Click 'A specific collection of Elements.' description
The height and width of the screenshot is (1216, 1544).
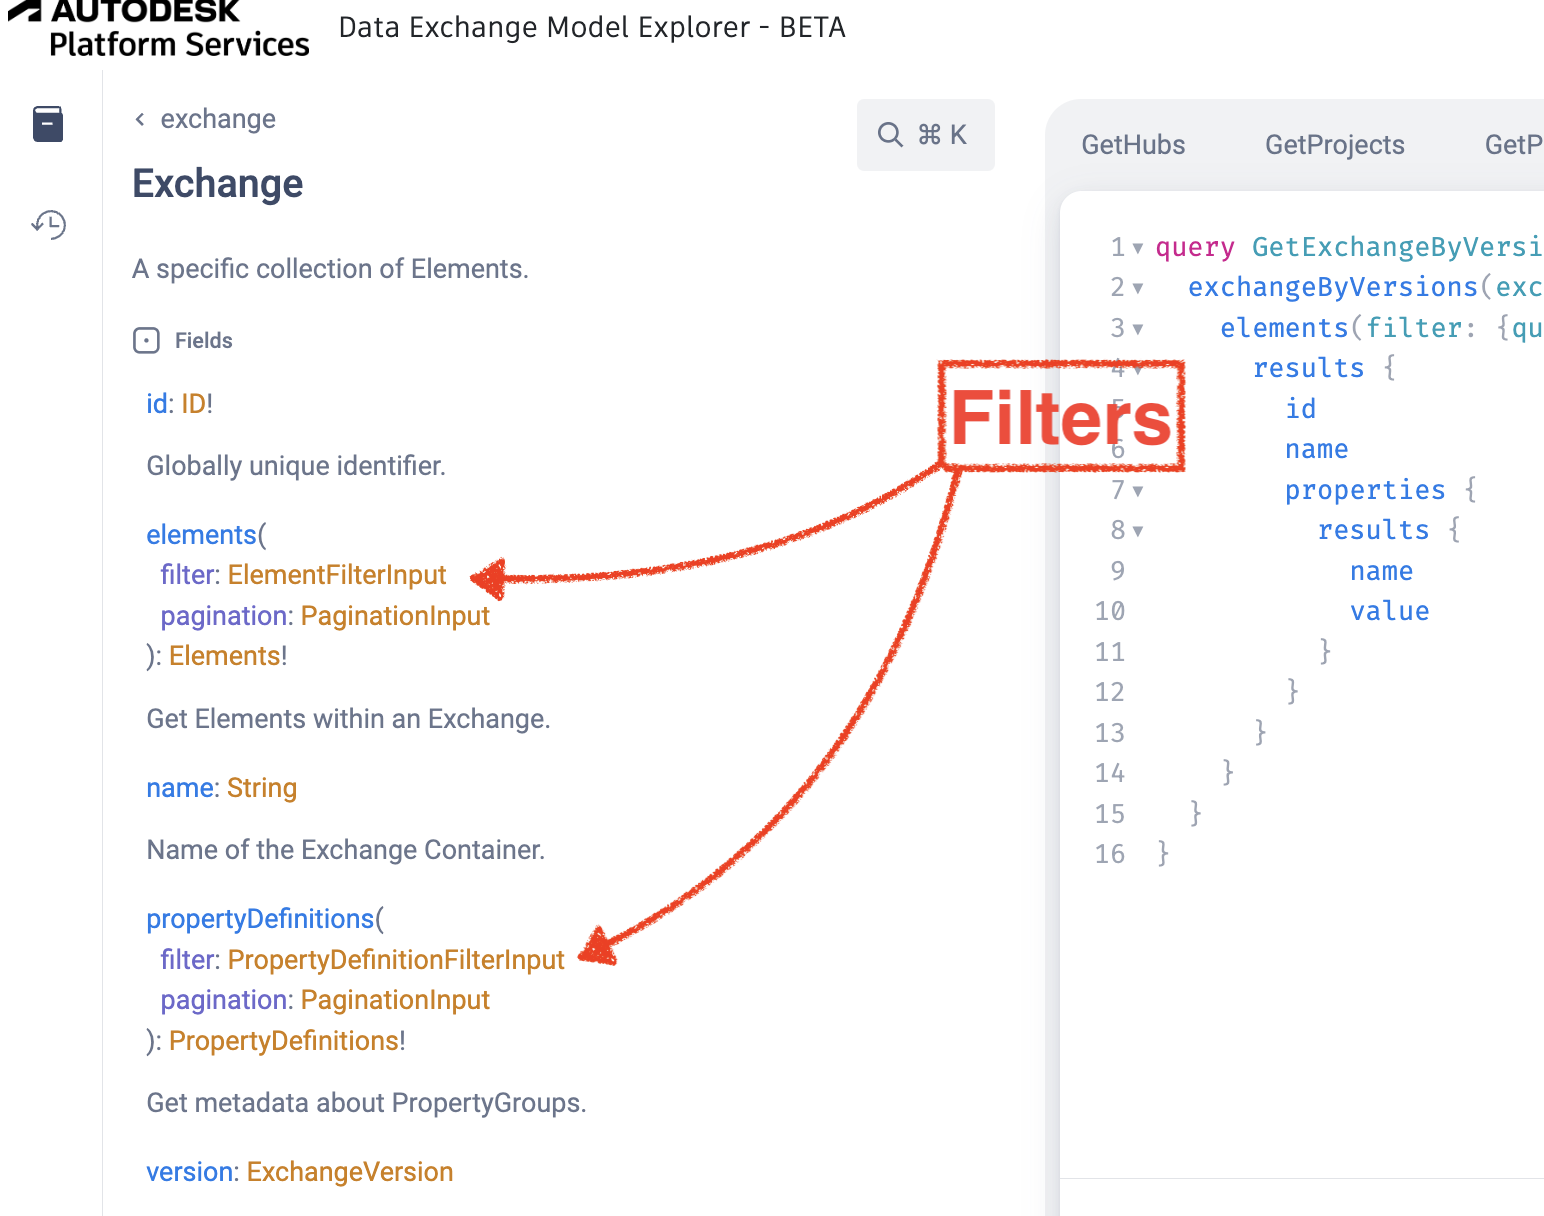330,269
